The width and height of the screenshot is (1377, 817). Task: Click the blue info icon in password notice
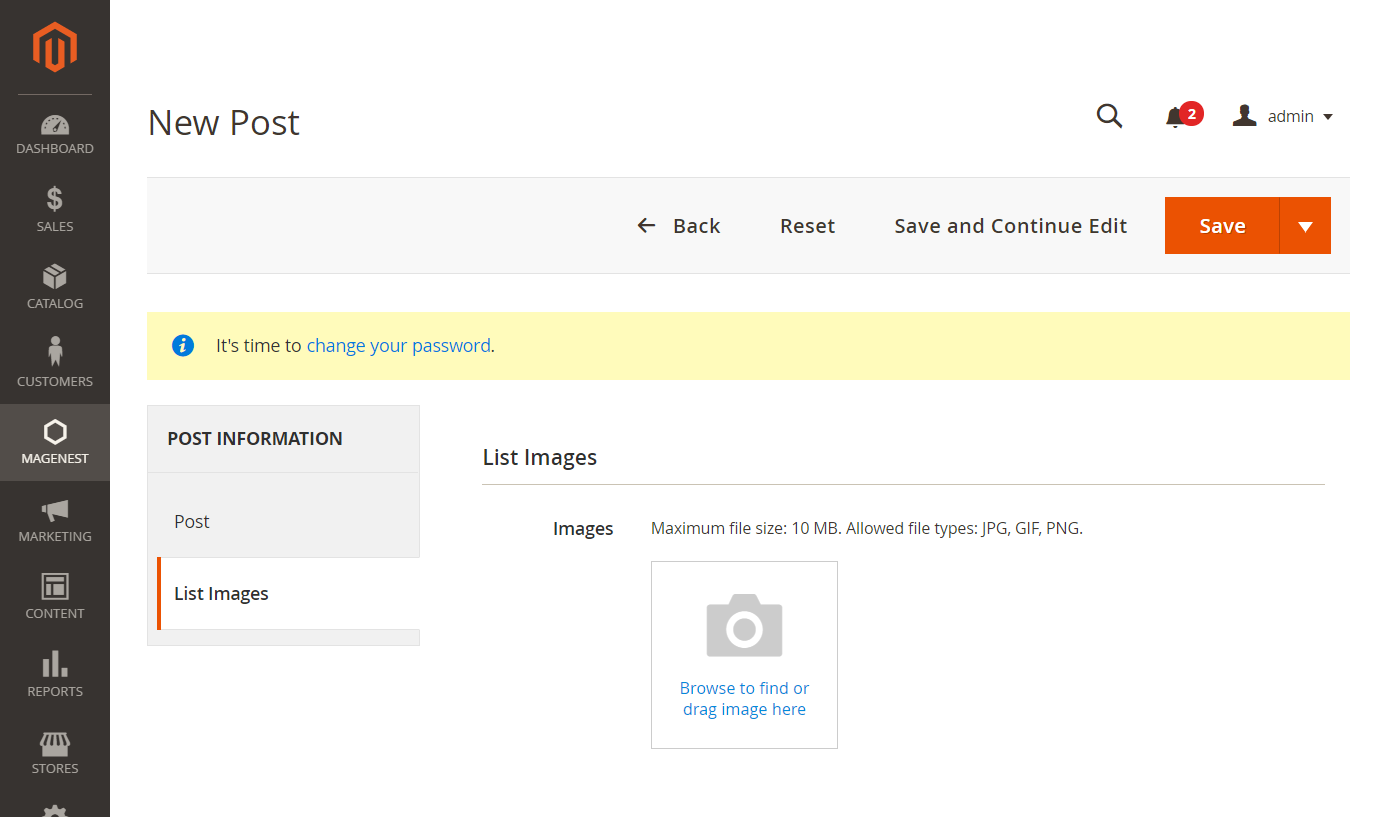pyautogui.click(x=183, y=345)
